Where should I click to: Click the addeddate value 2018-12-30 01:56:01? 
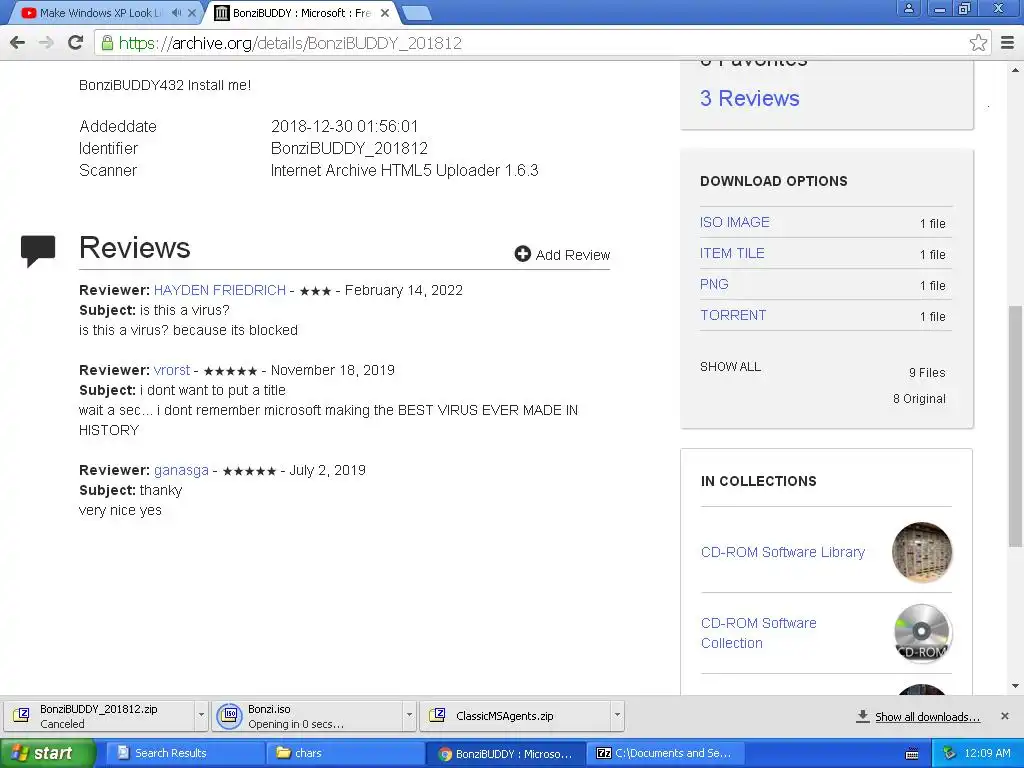click(344, 126)
